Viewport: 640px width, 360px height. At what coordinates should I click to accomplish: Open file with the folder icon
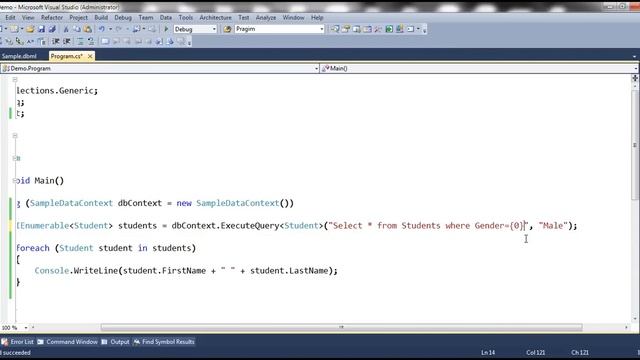(x=30, y=29)
